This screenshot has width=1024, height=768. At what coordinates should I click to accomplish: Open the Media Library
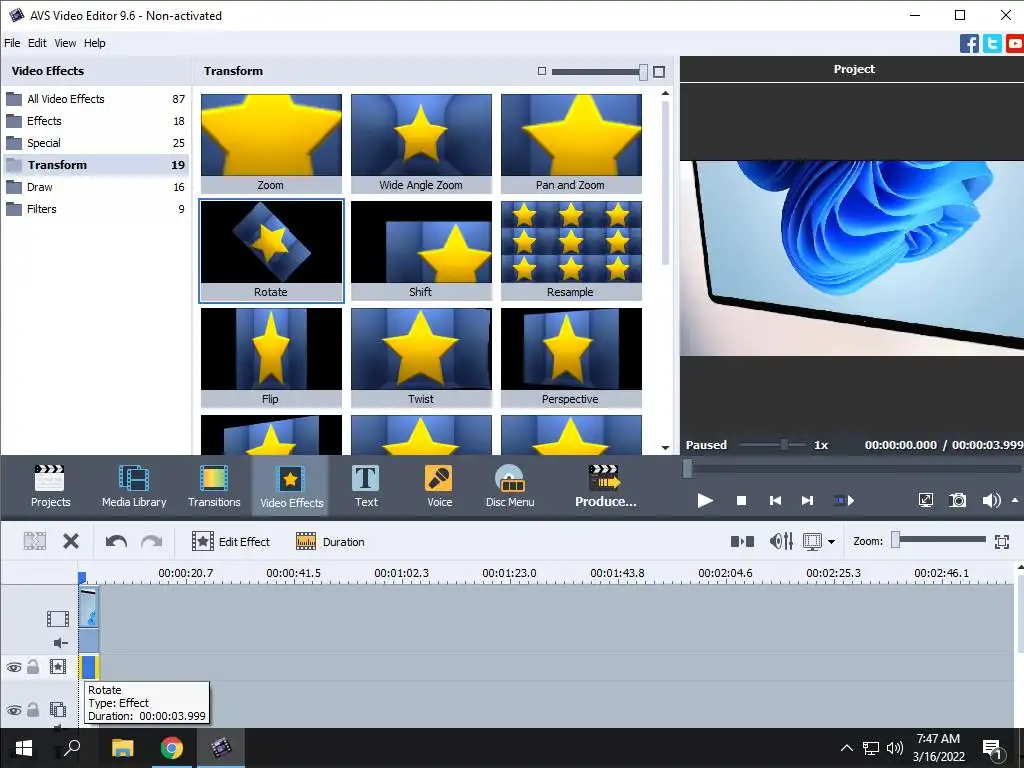tap(134, 486)
